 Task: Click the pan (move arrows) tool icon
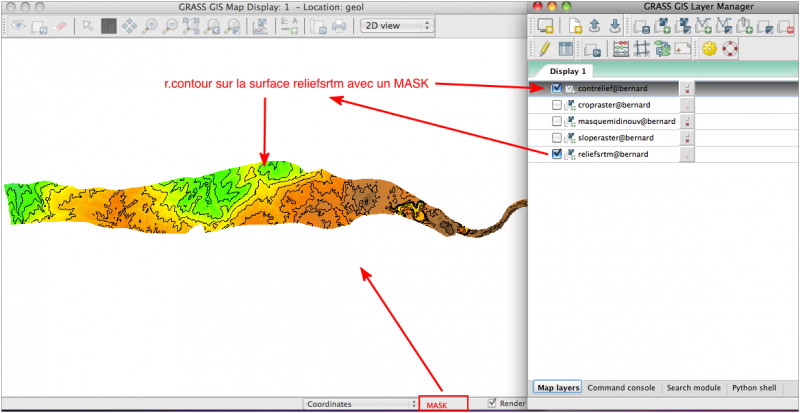129,27
